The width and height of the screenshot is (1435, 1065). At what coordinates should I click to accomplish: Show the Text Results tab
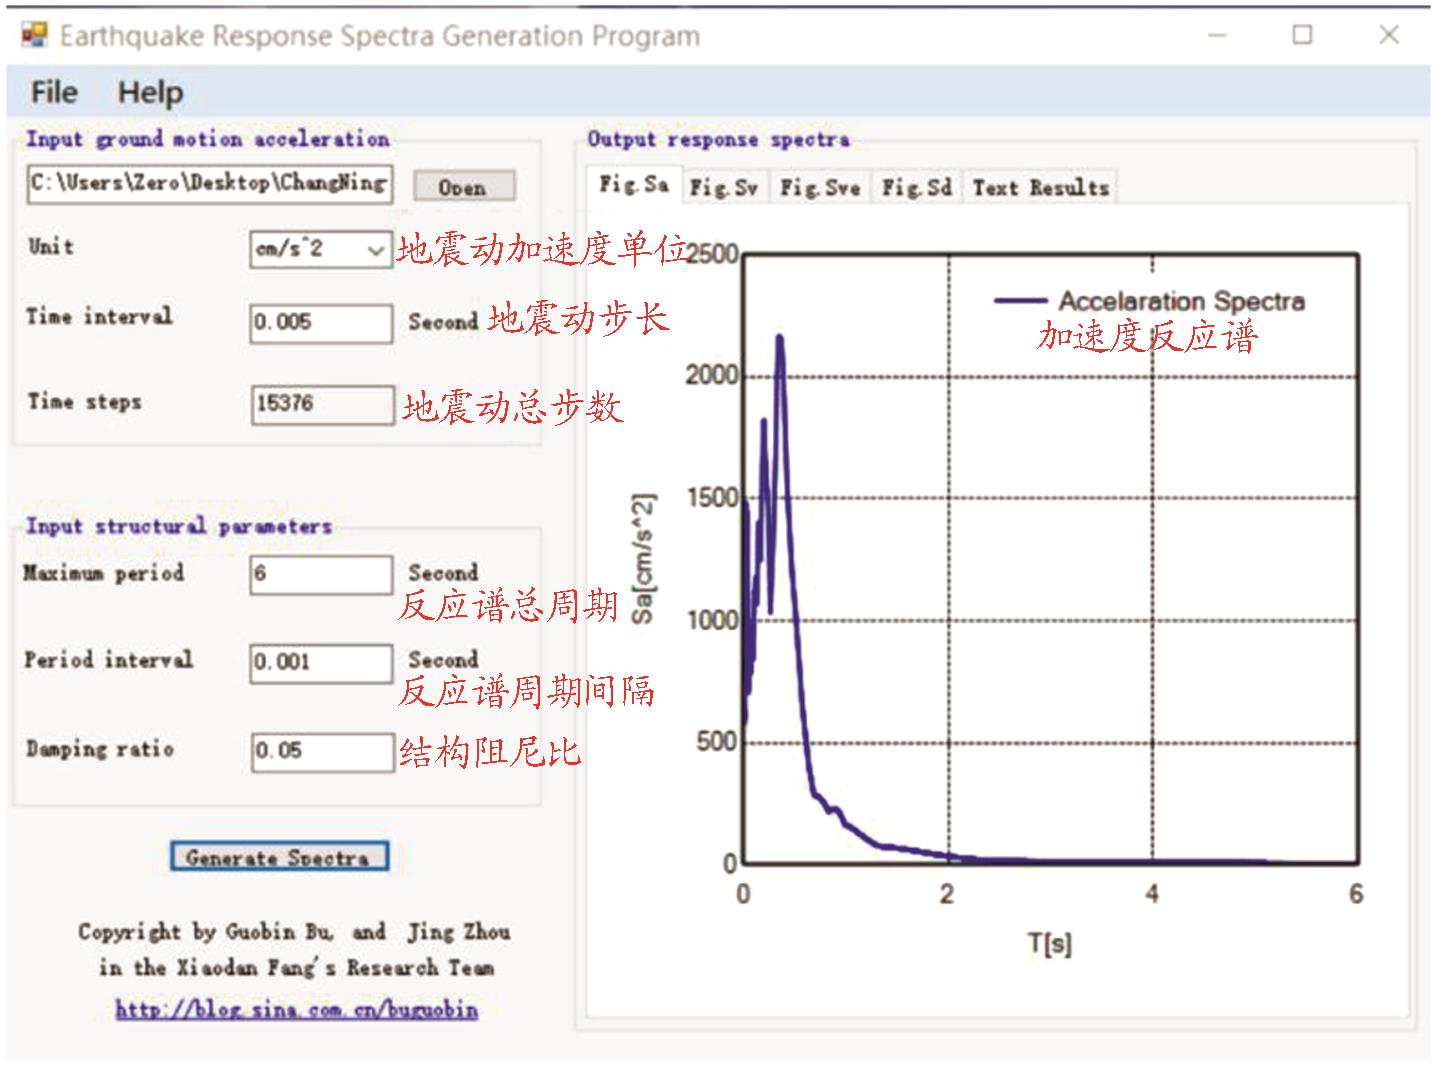point(1040,188)
